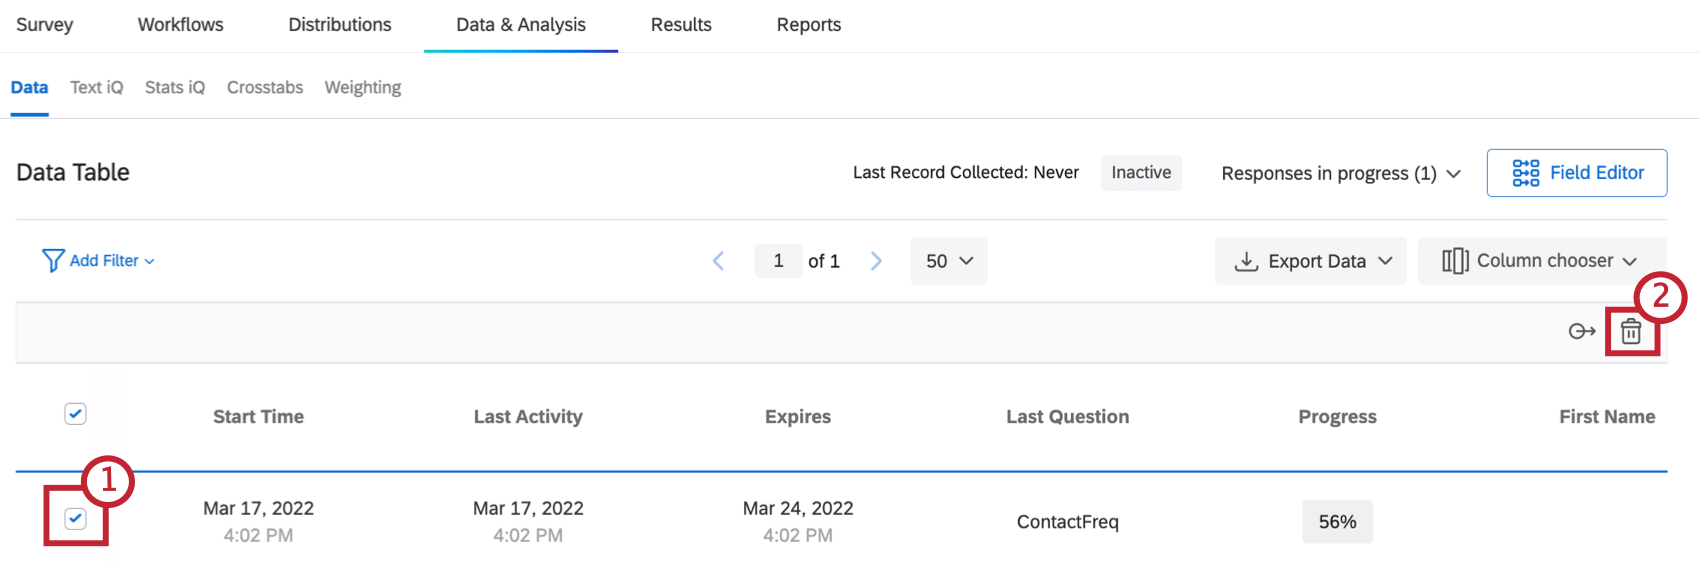
Task: Click the trash delete responses icon
Action: (x=1630, y=332)
